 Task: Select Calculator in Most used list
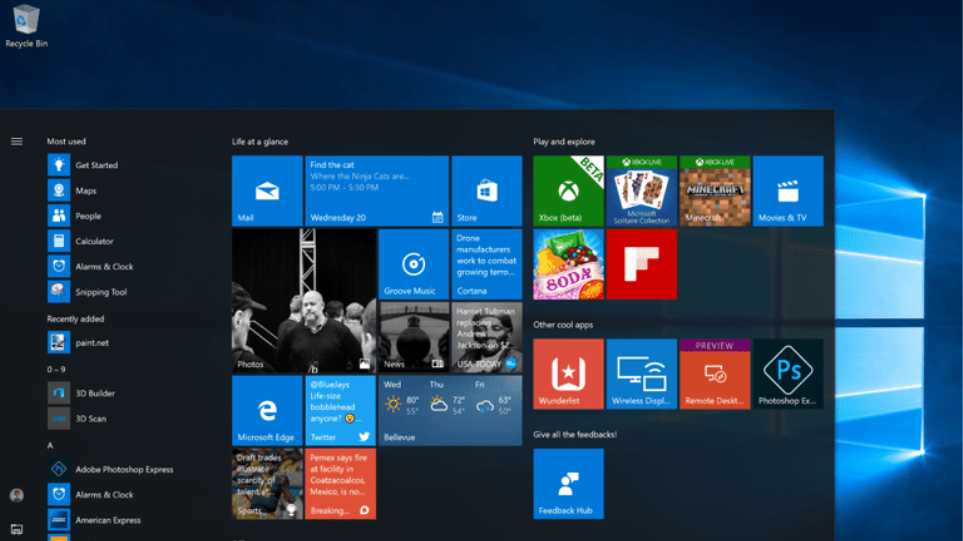click(94, 241)
